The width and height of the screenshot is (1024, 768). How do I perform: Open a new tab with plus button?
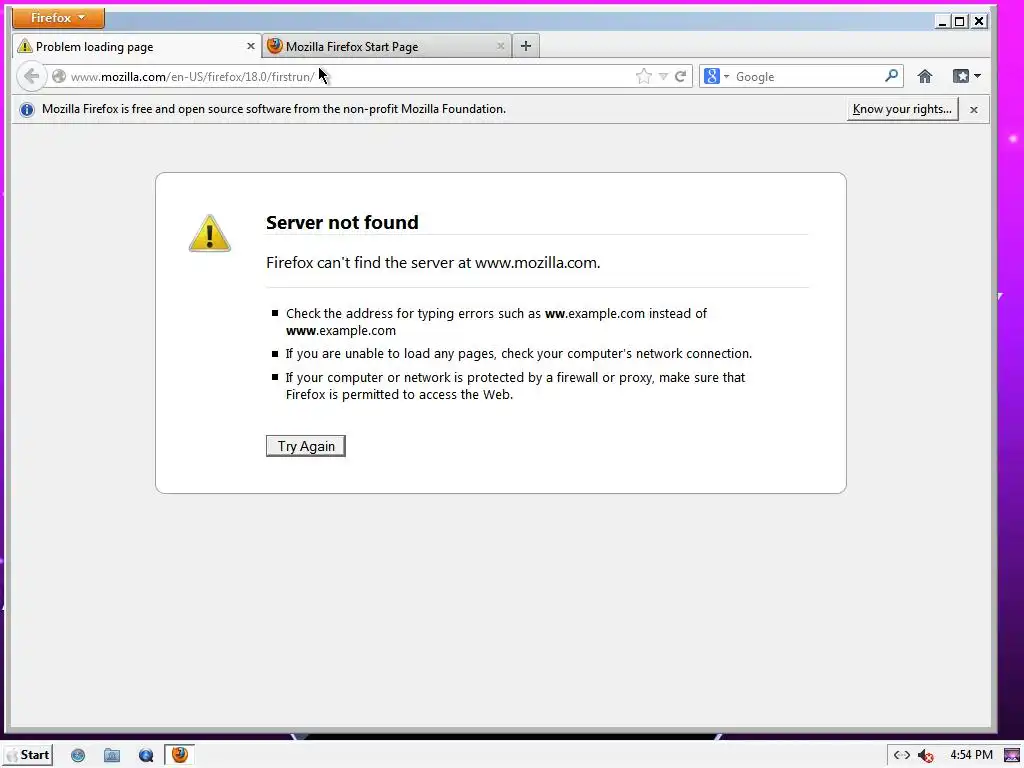[526, 46]
